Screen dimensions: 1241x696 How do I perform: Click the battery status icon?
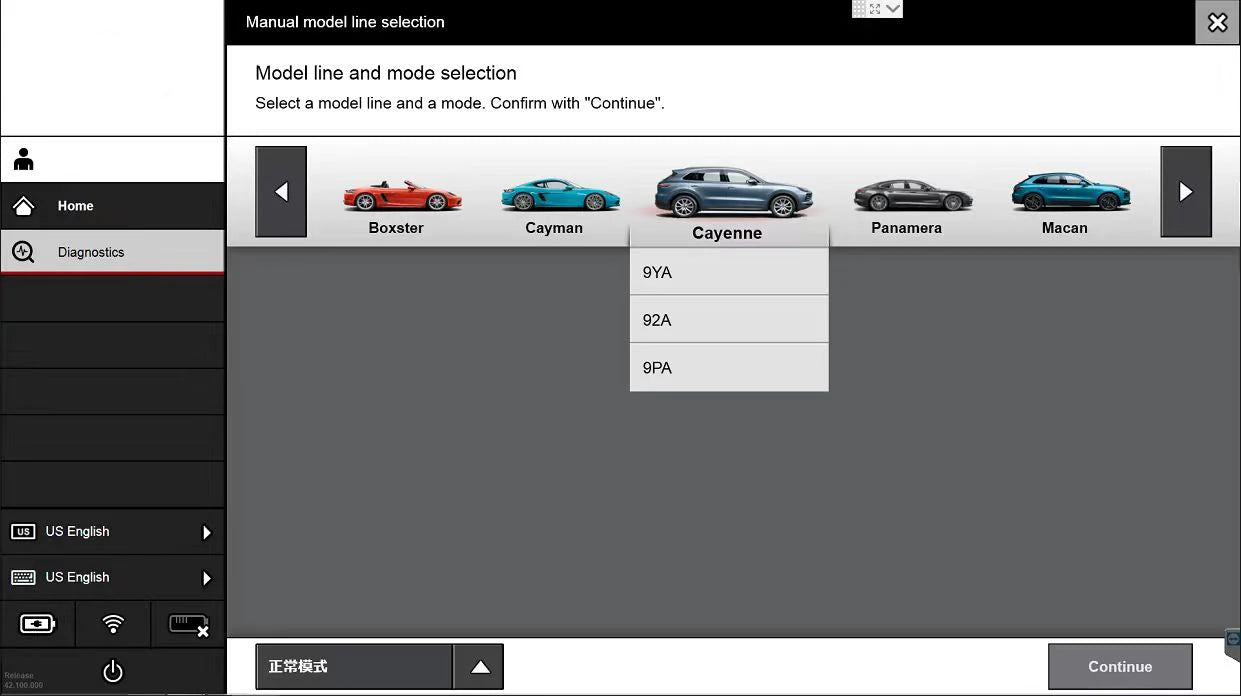pos(38,624)
